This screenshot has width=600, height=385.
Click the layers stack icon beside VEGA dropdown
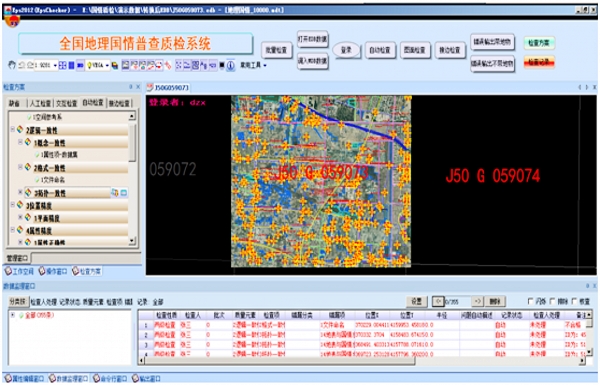(115, 66)
